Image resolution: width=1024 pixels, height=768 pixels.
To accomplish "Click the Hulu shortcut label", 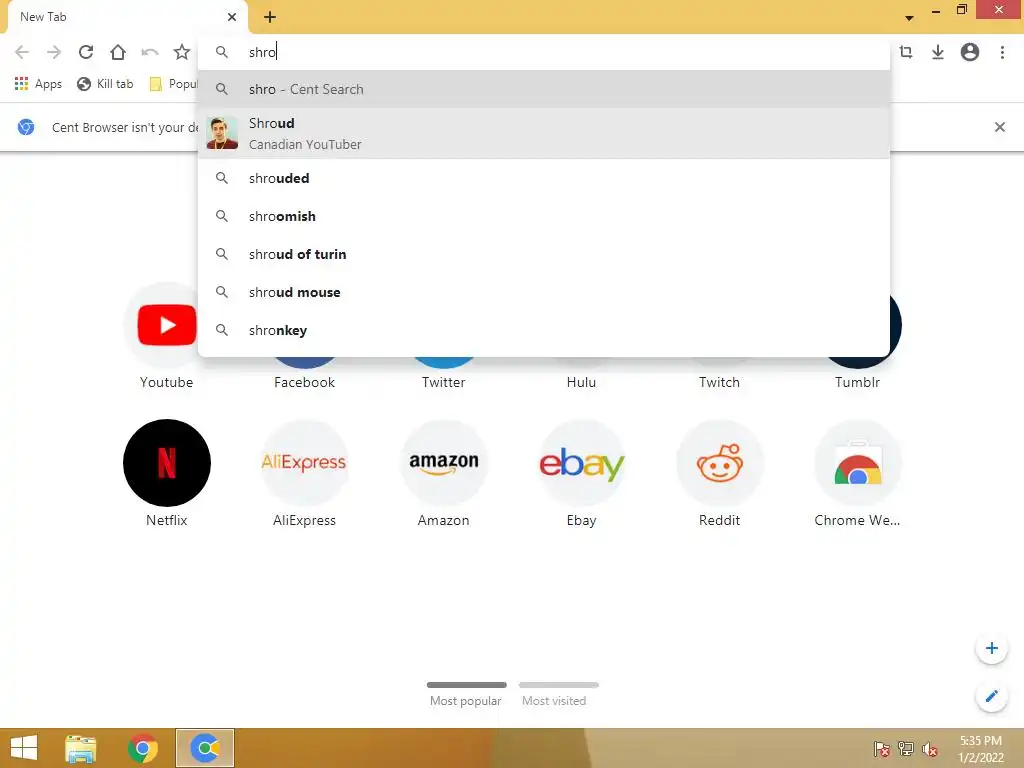I will coord(581,383).
